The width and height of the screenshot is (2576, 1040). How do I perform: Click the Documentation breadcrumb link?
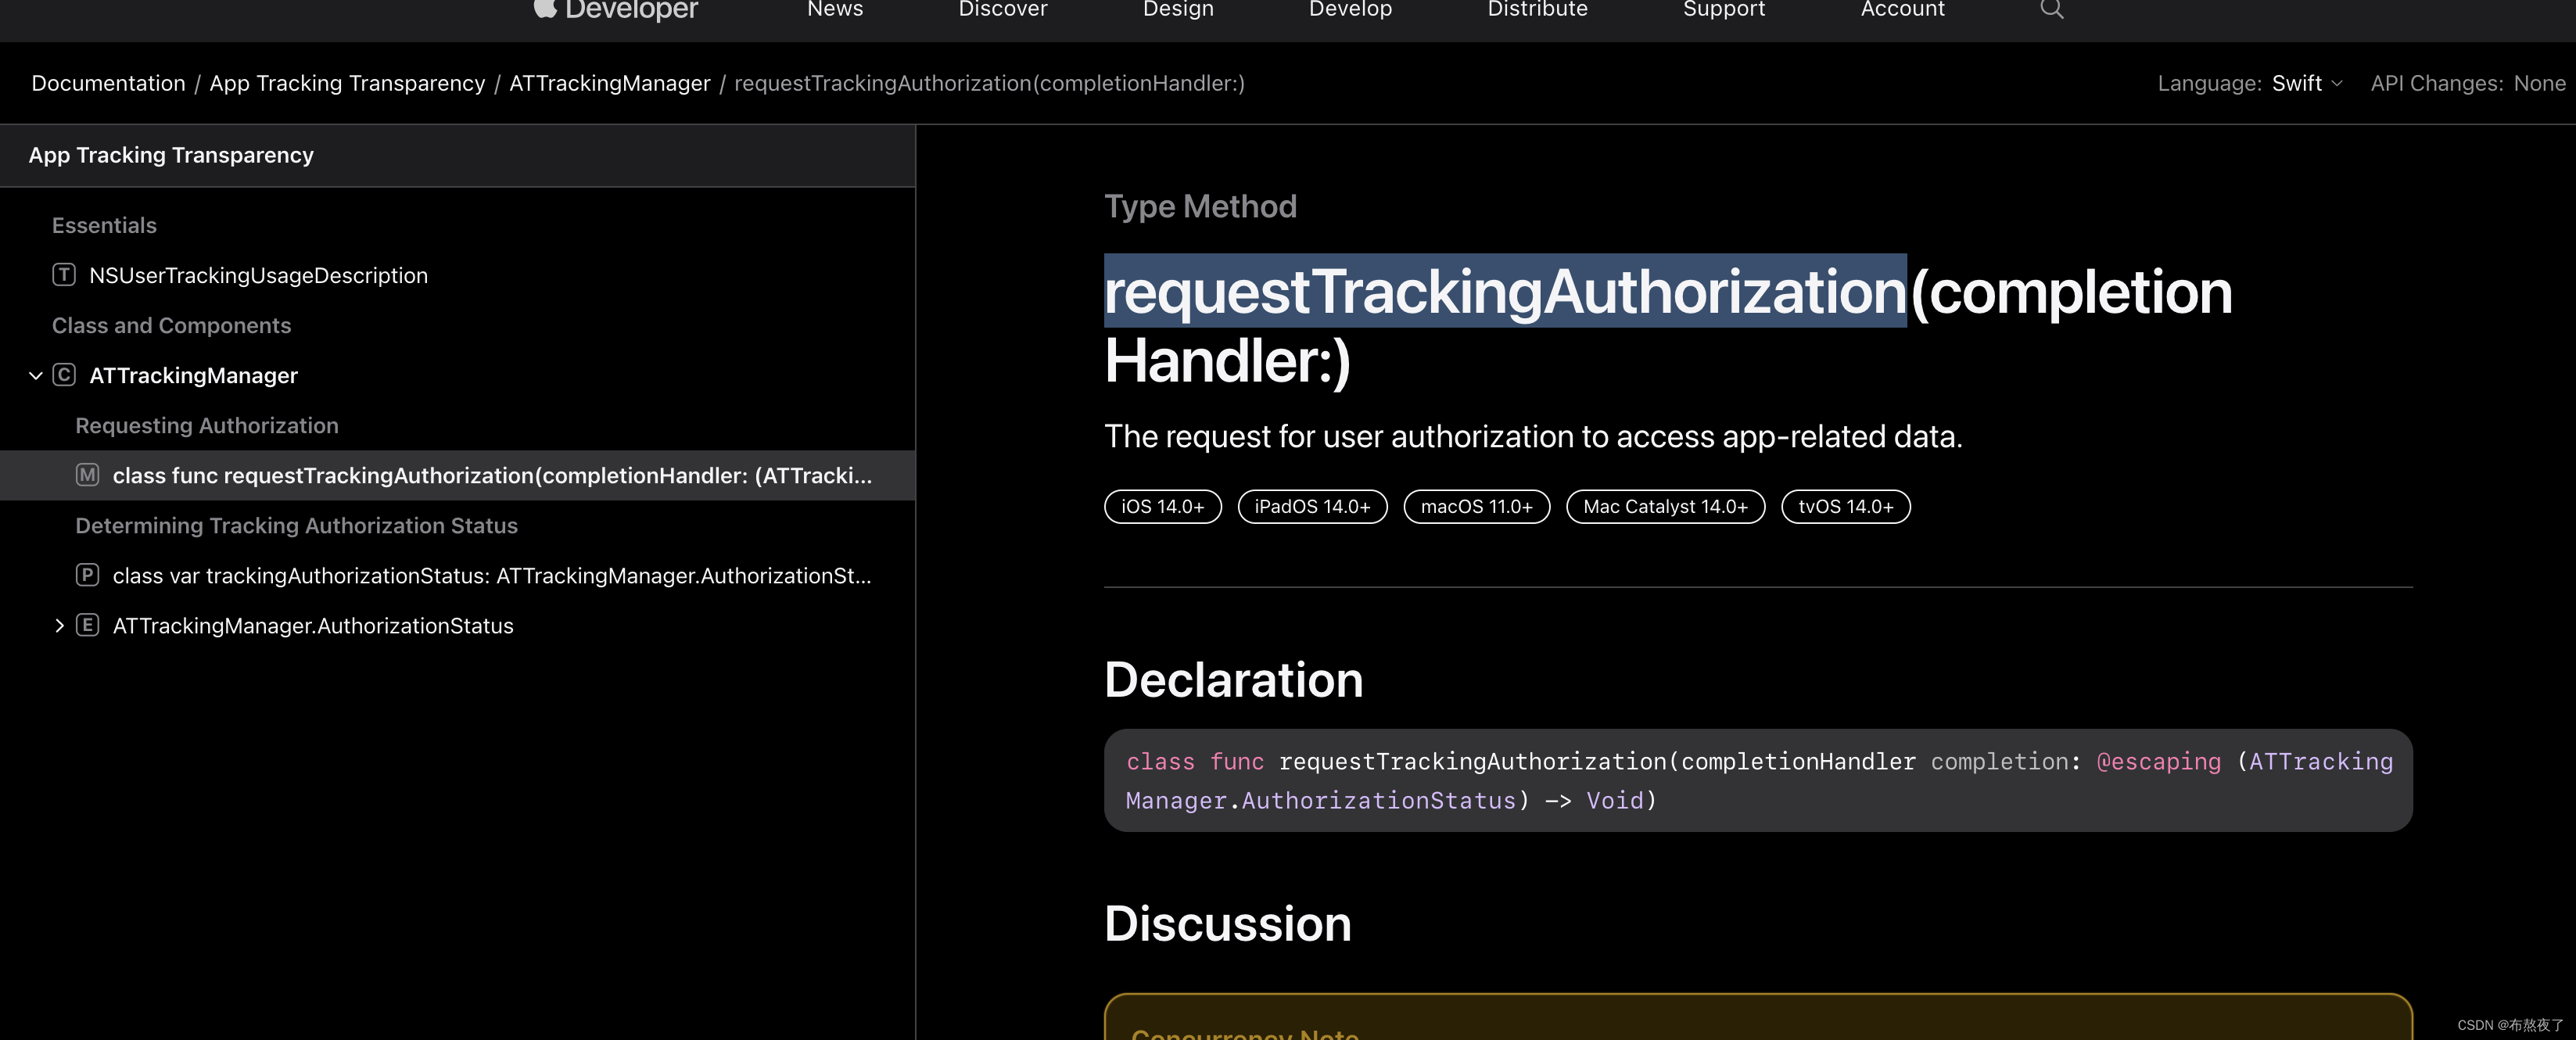point(107,81)
